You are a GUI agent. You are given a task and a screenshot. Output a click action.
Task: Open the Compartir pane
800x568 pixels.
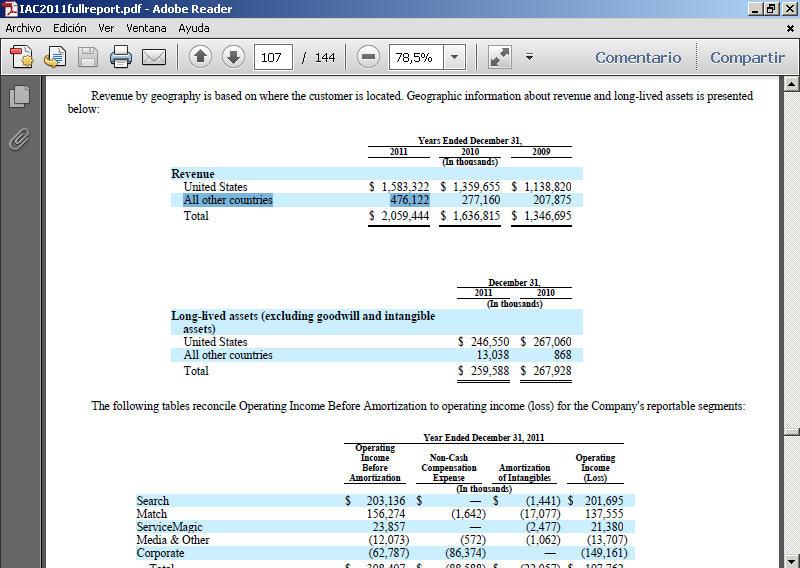click(x=747, y=57)
